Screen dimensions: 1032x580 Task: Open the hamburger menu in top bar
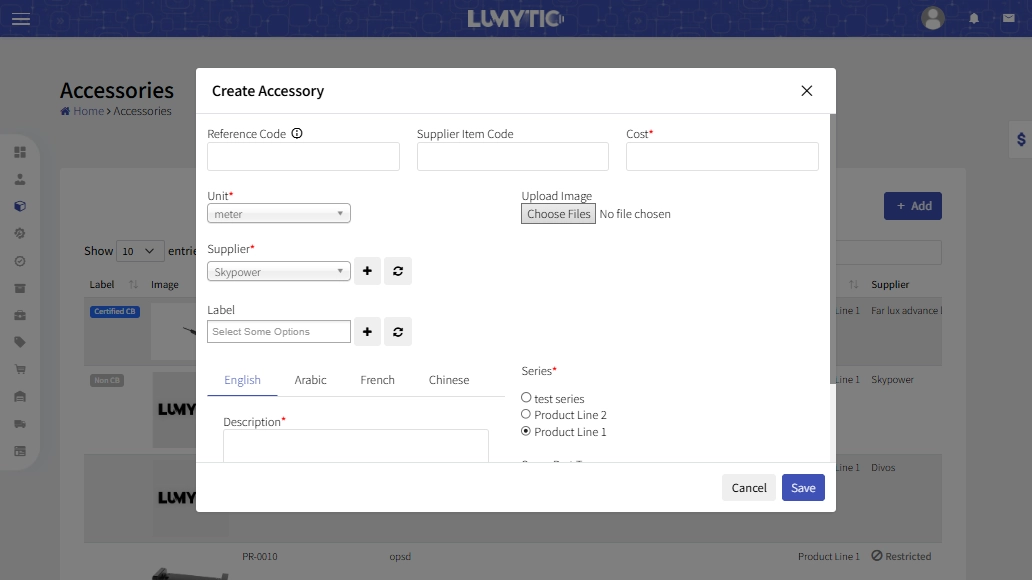[21, 19]
